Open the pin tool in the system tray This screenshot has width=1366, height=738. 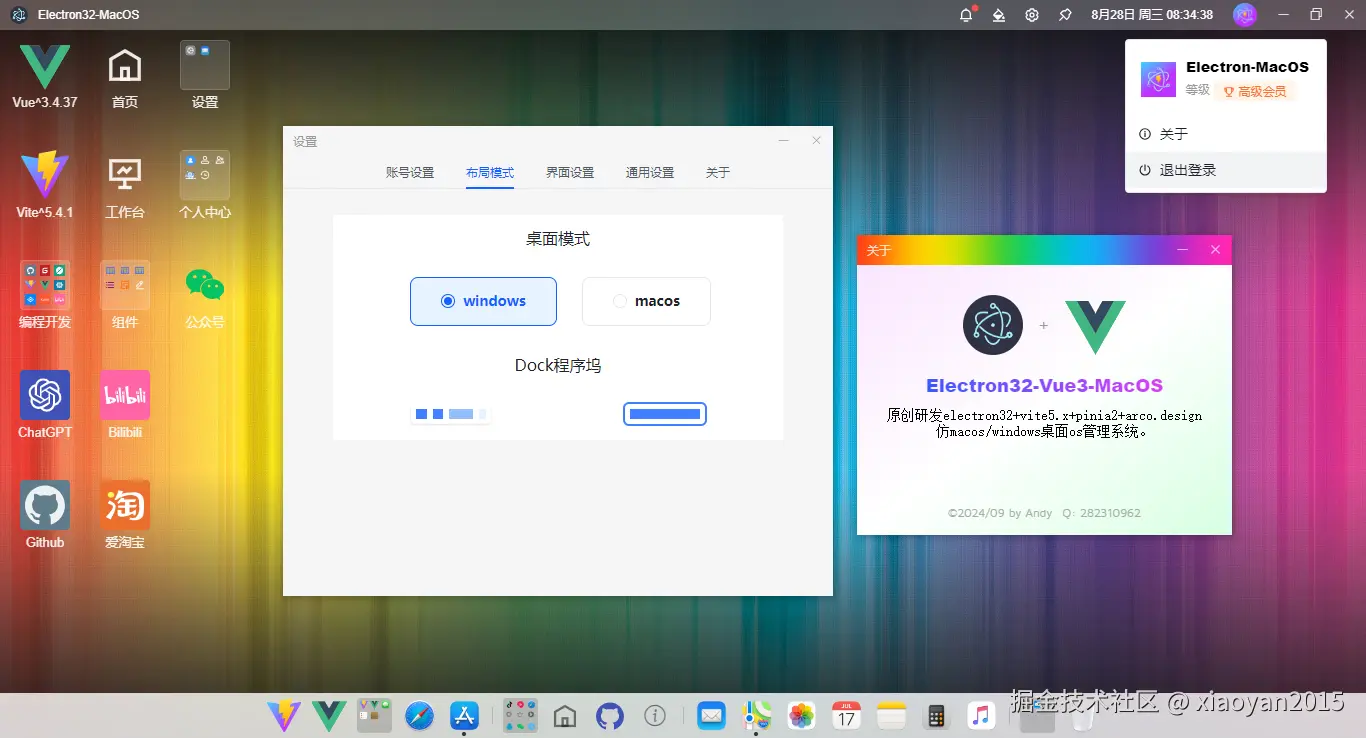(1067, 14)
